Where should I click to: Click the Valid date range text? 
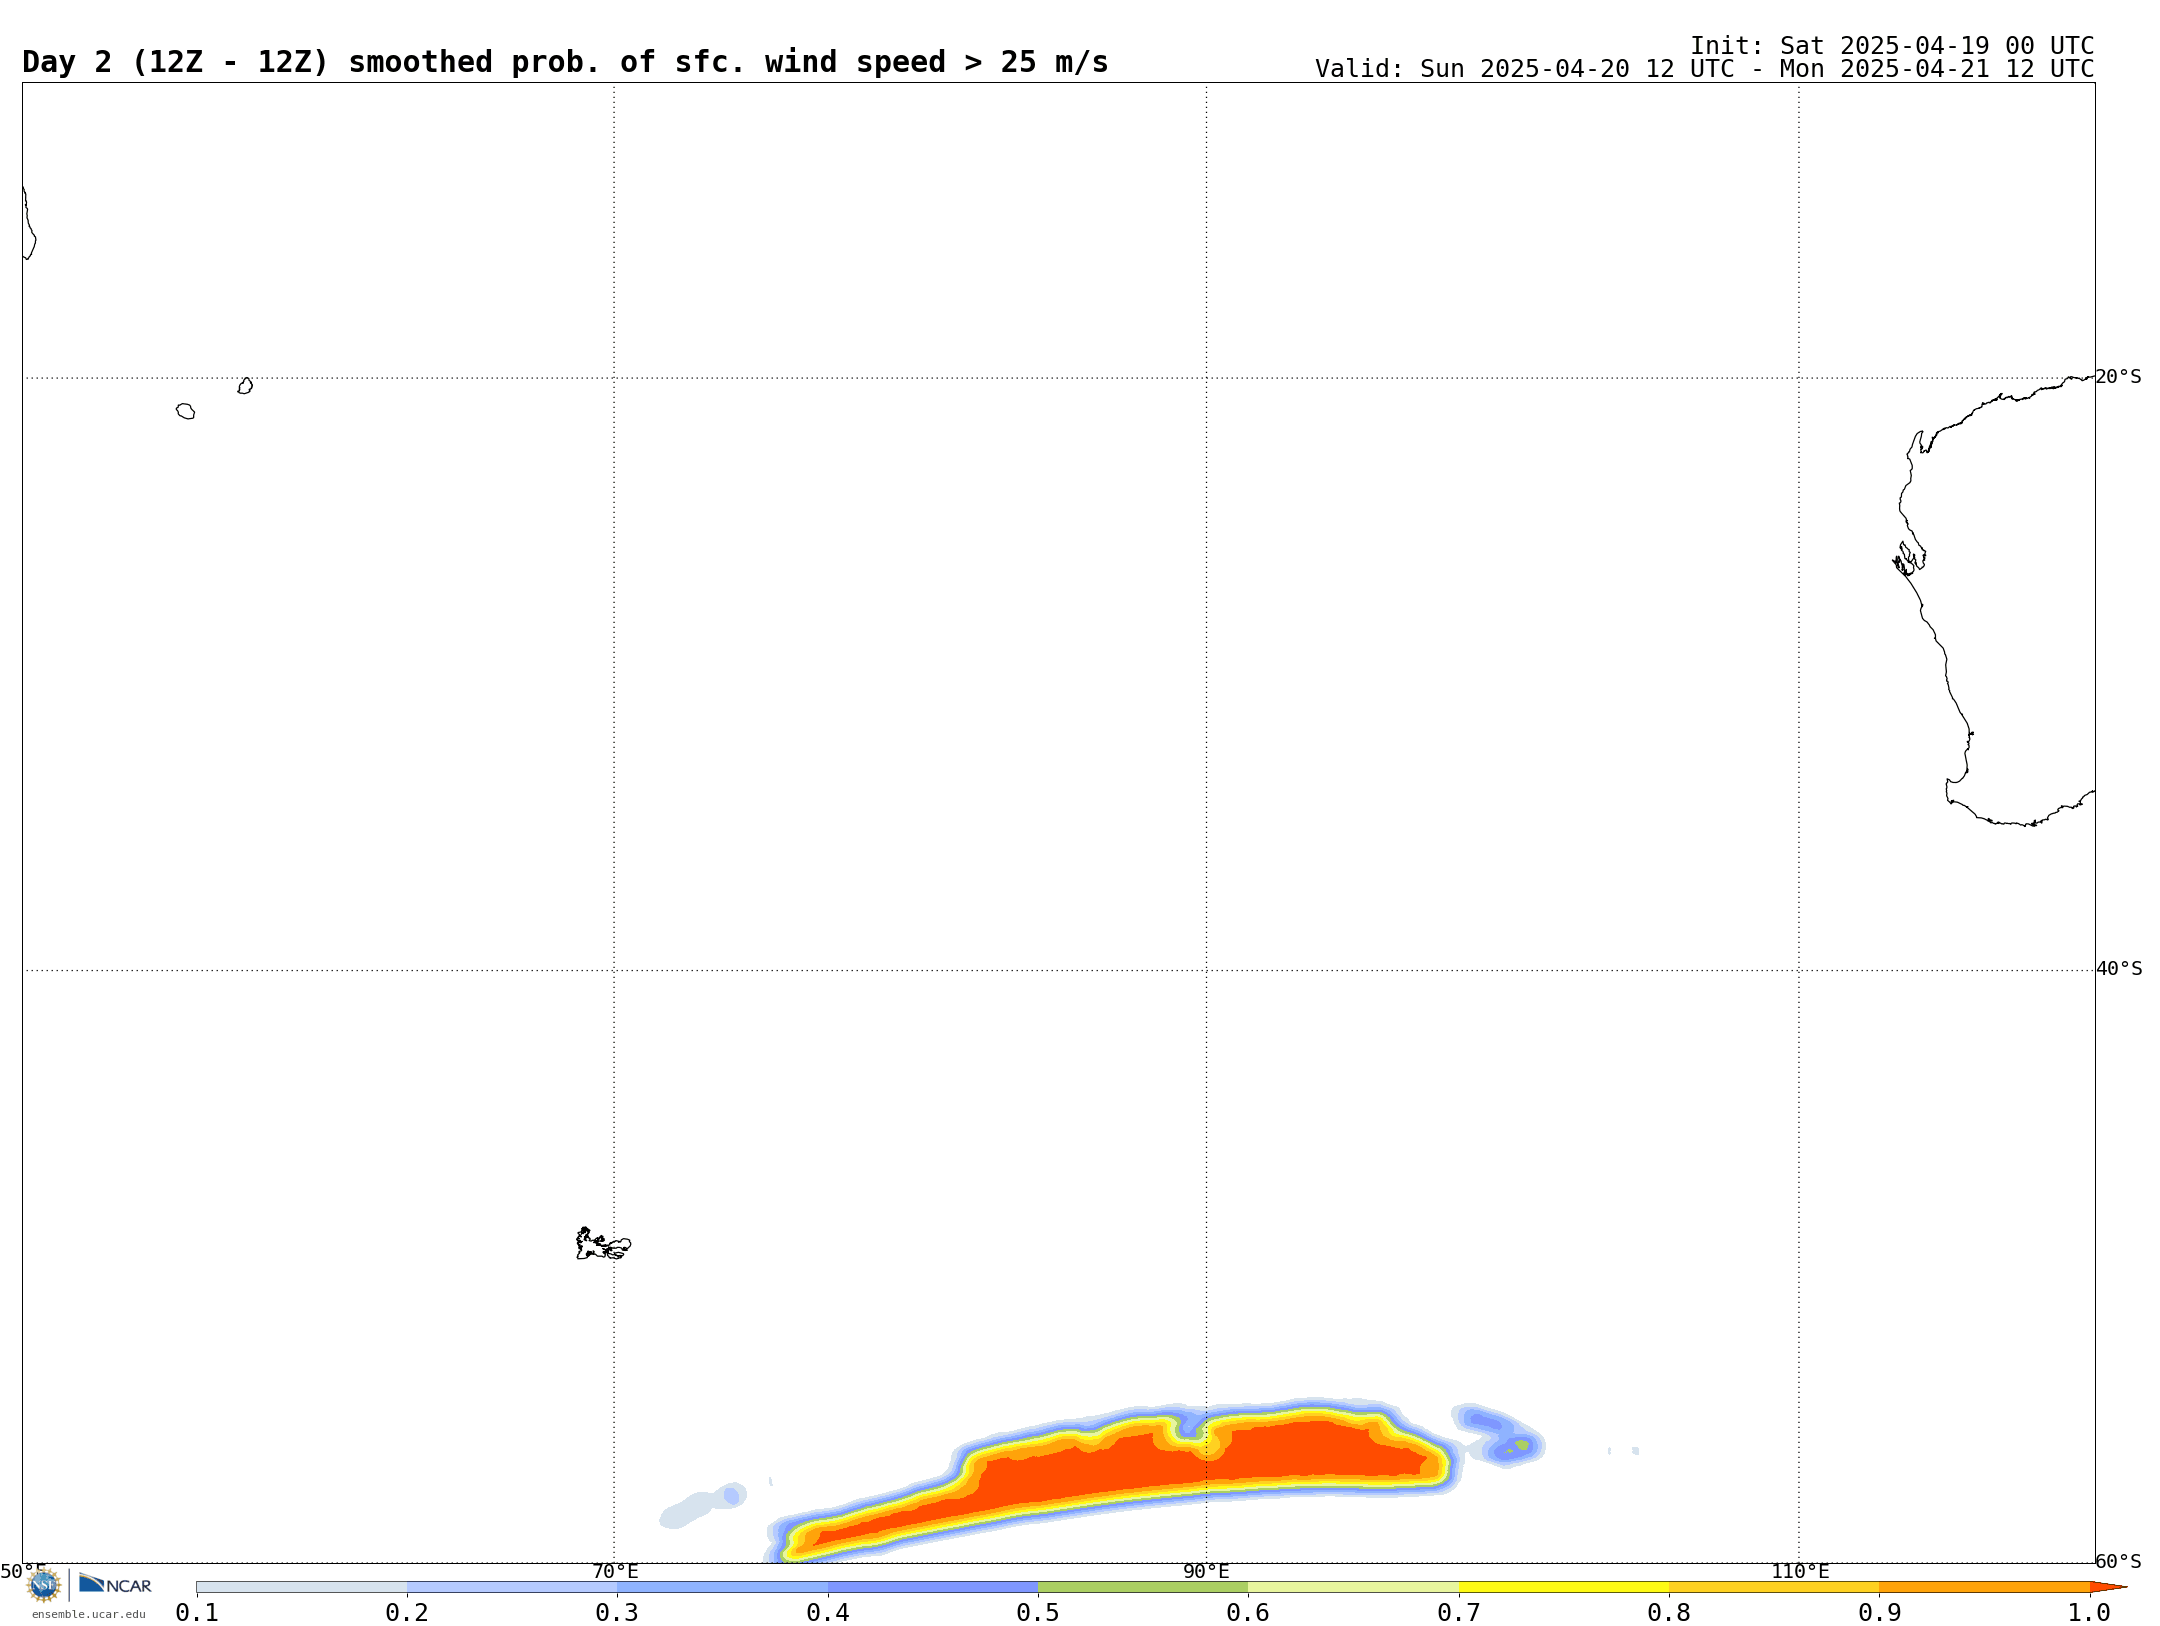pos(1704,69)
